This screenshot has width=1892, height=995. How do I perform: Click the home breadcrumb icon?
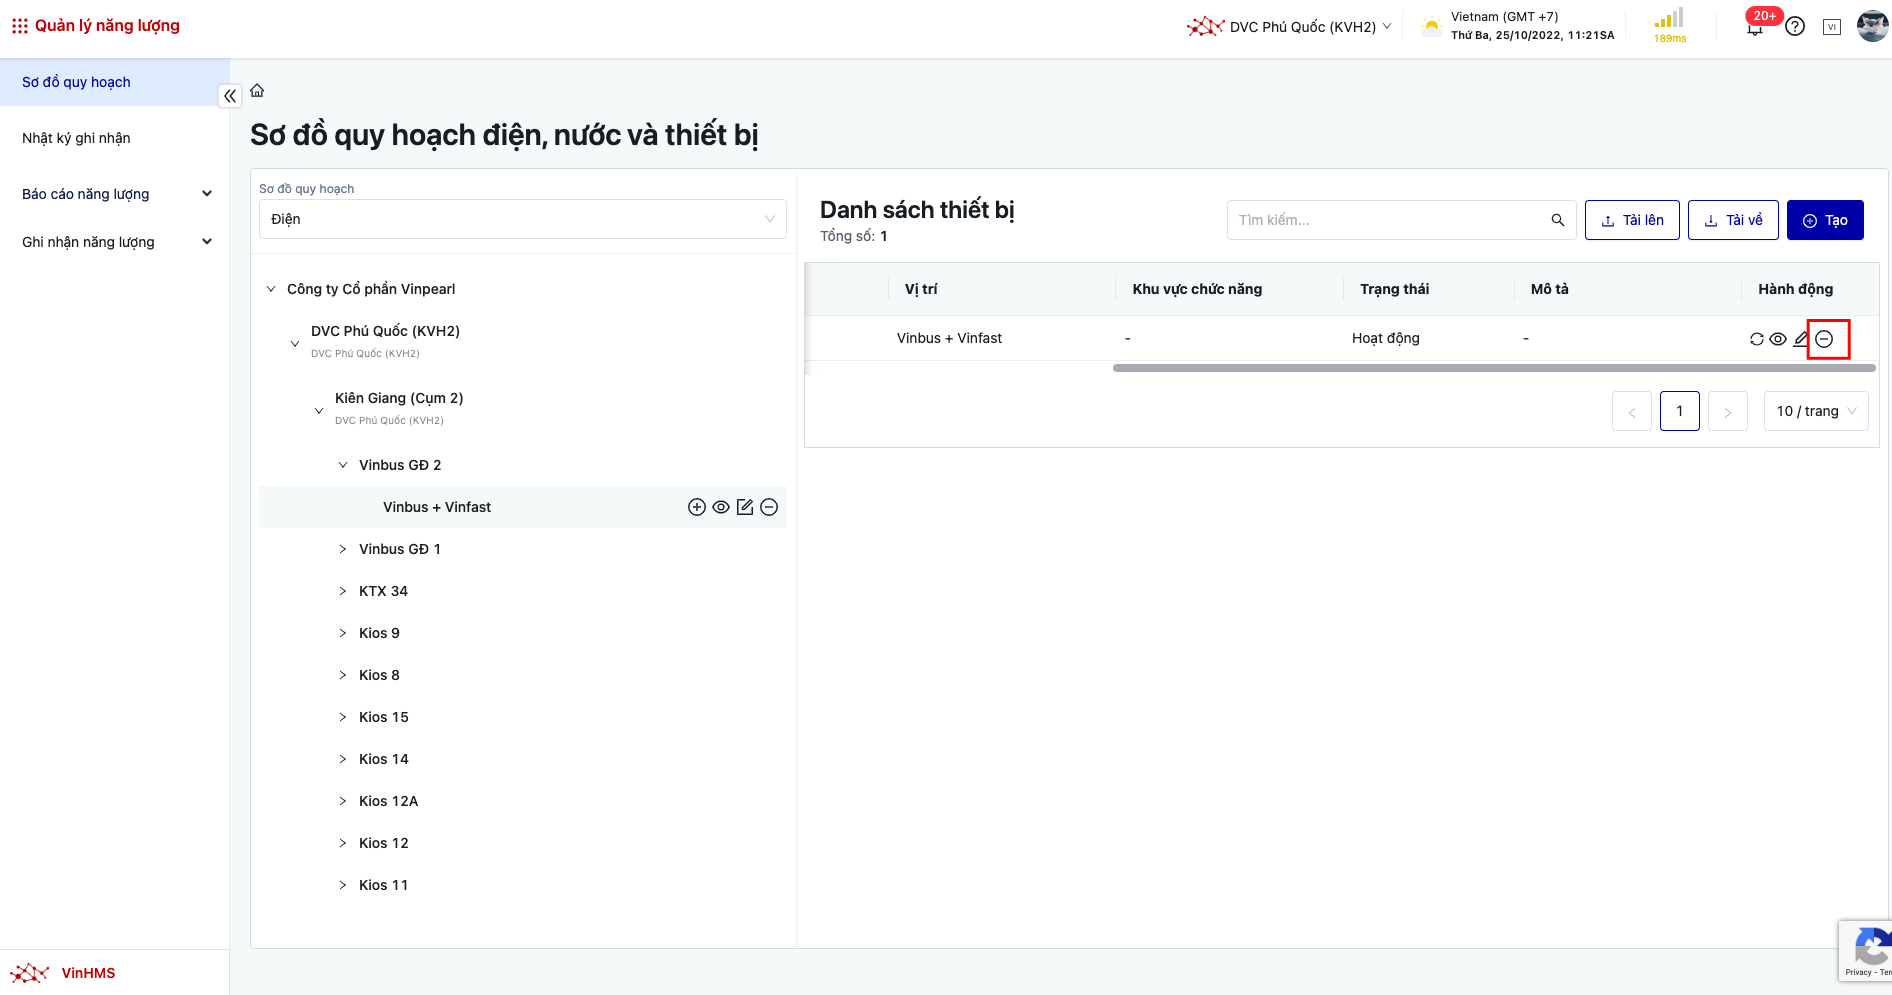pyautogui.click(x=257, y=91)
